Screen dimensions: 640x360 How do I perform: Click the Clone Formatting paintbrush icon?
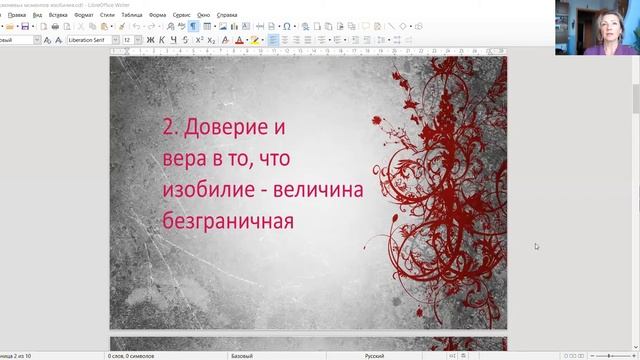click(122, 27)
